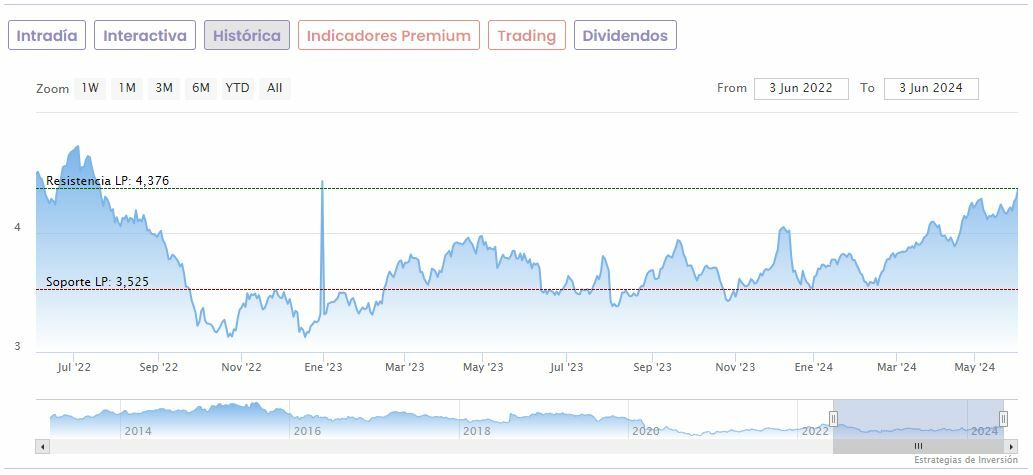Select the Histórica tab
Image resolution: width=1033 pixels, height=475 pixels.
247,36
